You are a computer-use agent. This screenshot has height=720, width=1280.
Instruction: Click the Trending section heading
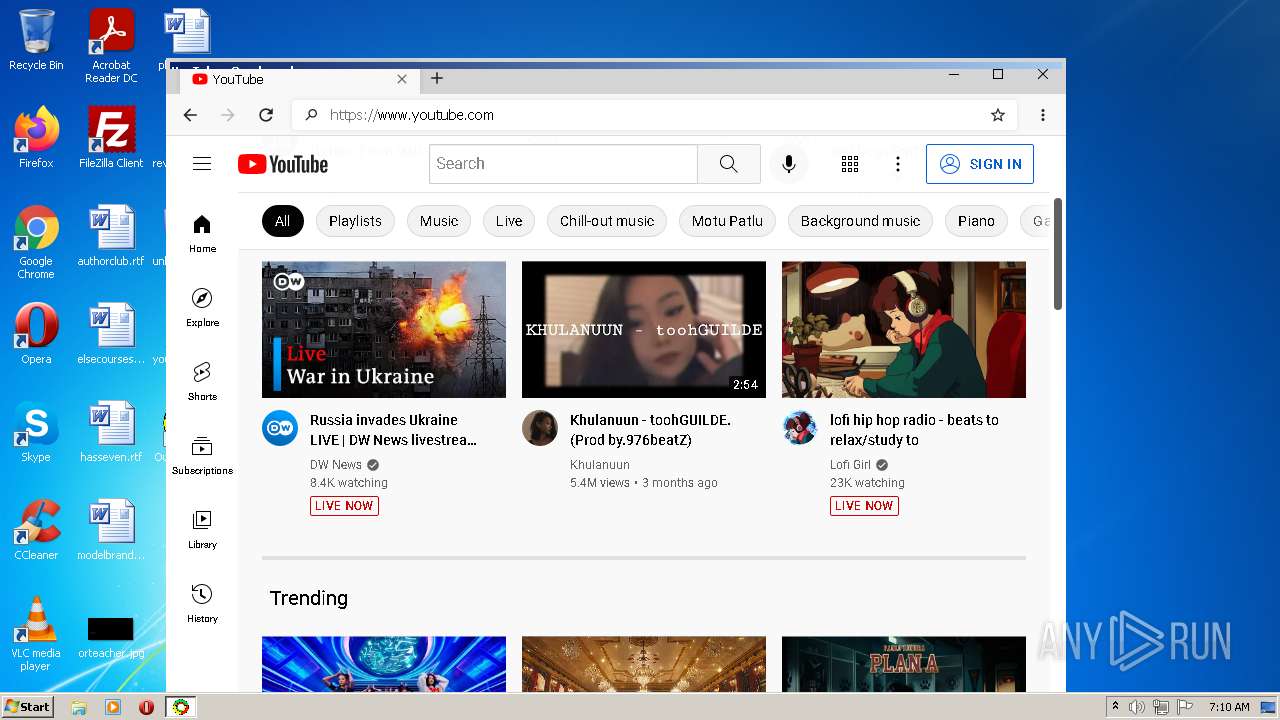(x=309, y=598)
